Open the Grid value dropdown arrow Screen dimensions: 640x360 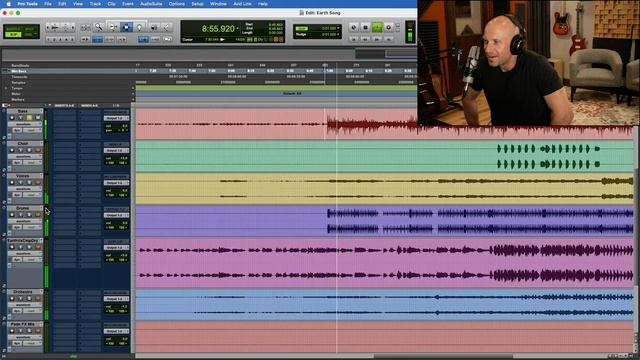click(338, 28)
